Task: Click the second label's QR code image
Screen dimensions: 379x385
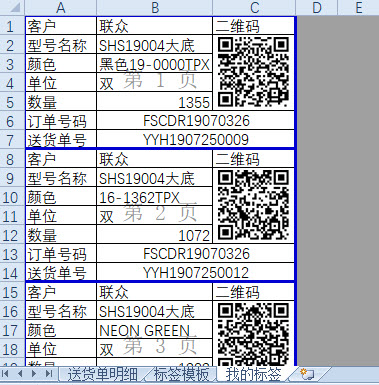Action: [x=253, y=205]
